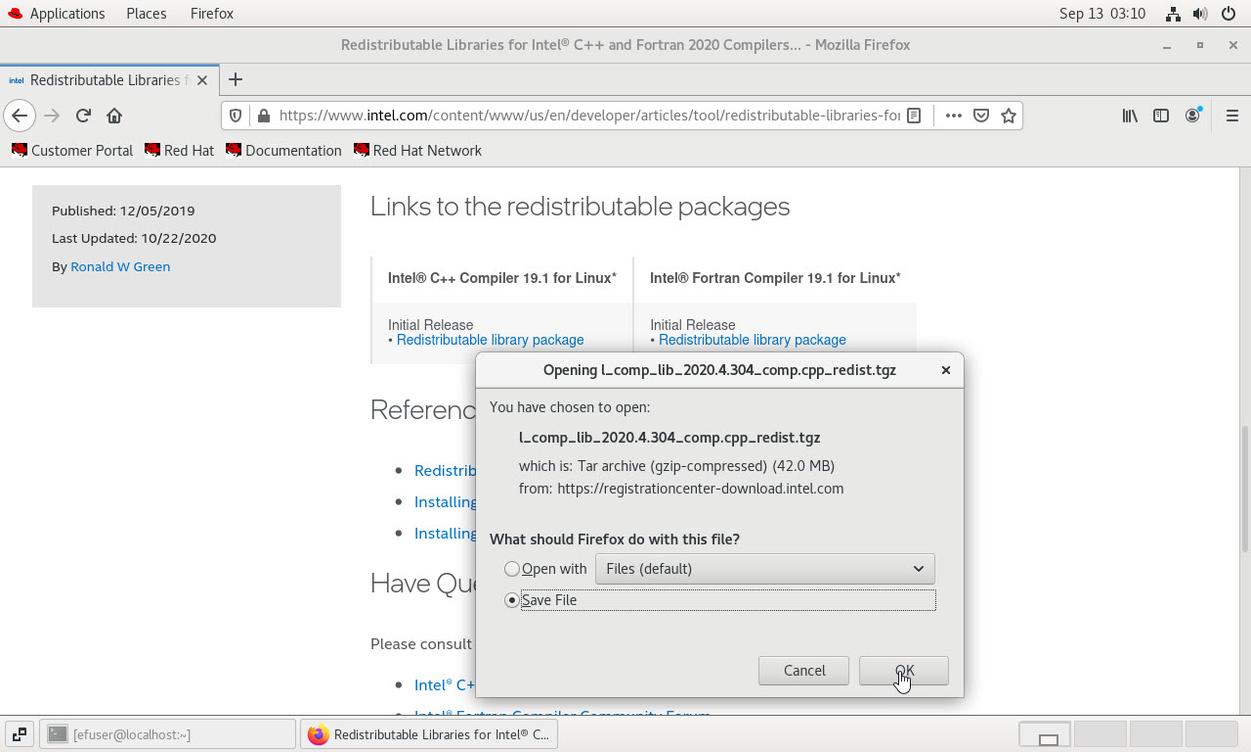Viewport: 1251px width, 752px height.
Task: Cancel the file download dialog
Action: coord(803,671)
